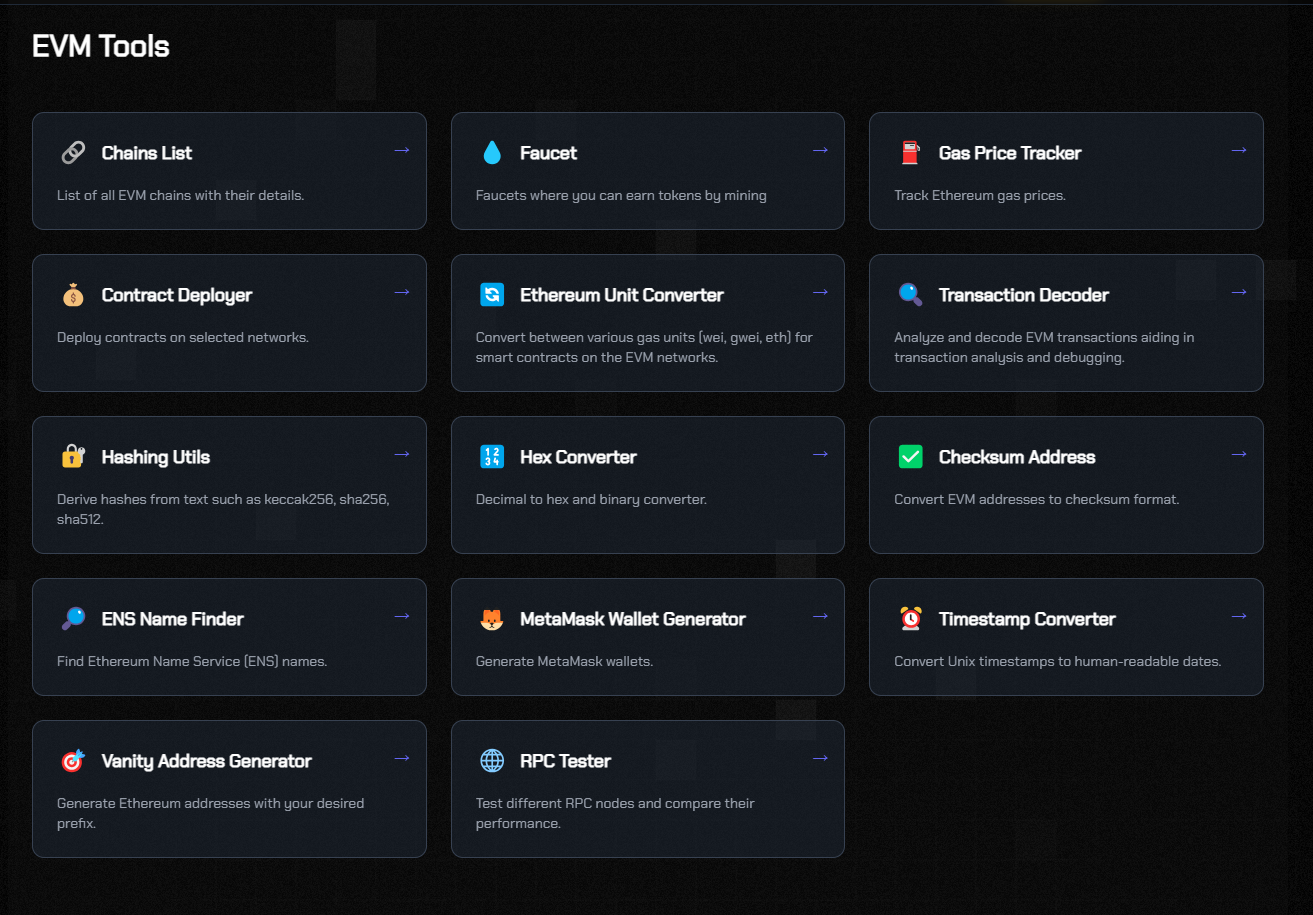Click the arrow on the Transaction Decoder card
The height and width of the screenshot is (915, 1313).
[1239, 292]
